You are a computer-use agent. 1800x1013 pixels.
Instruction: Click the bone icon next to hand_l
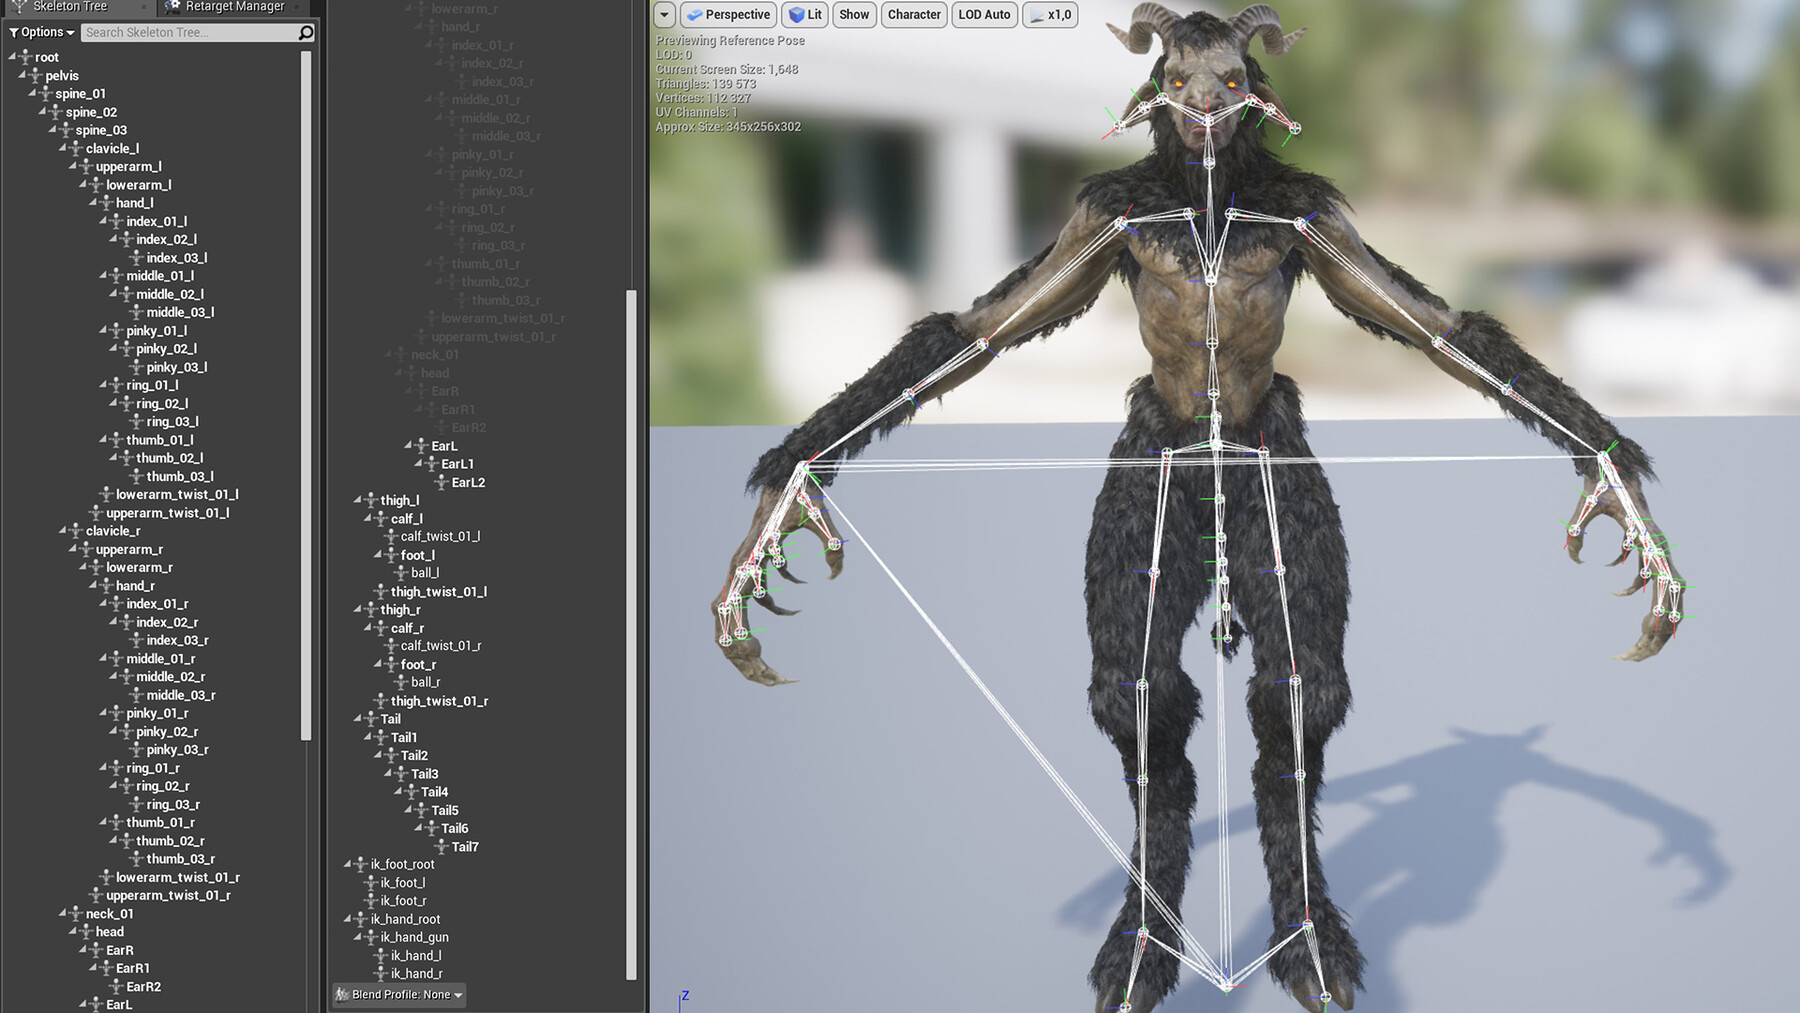click(106, 202)
